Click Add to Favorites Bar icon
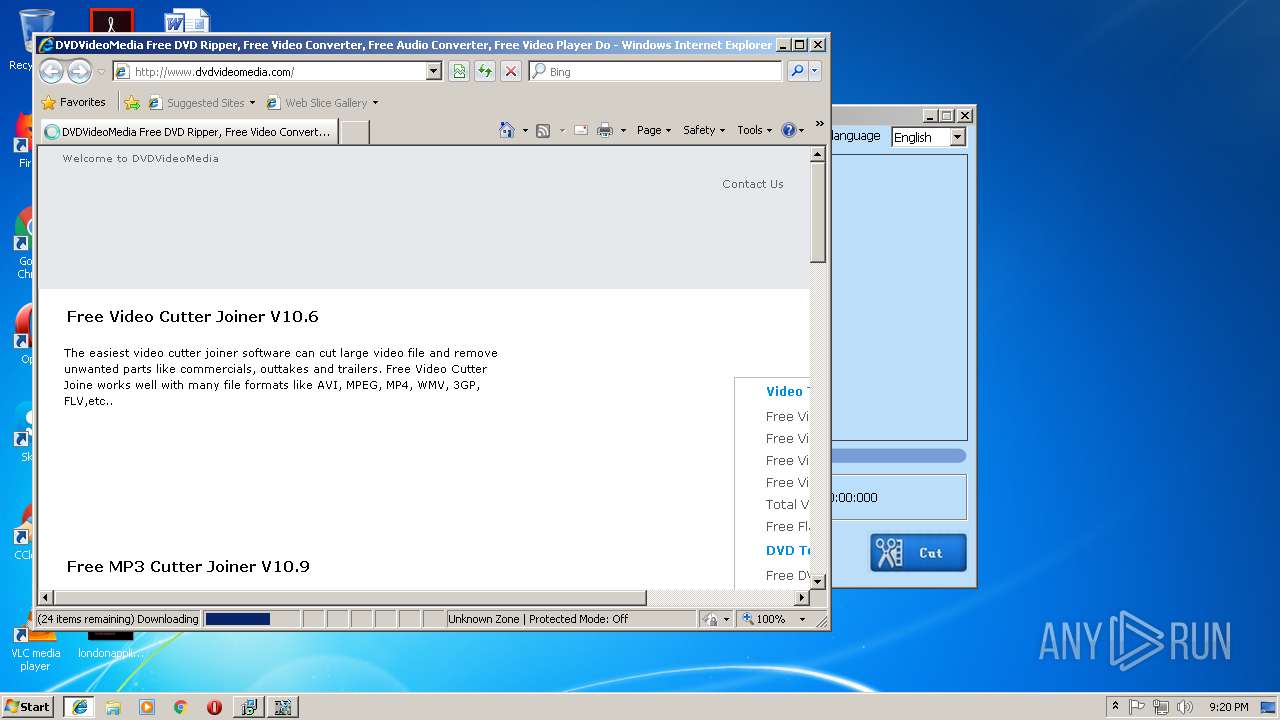This screenshot has height=720, width=1280. (x=132, y=102)
